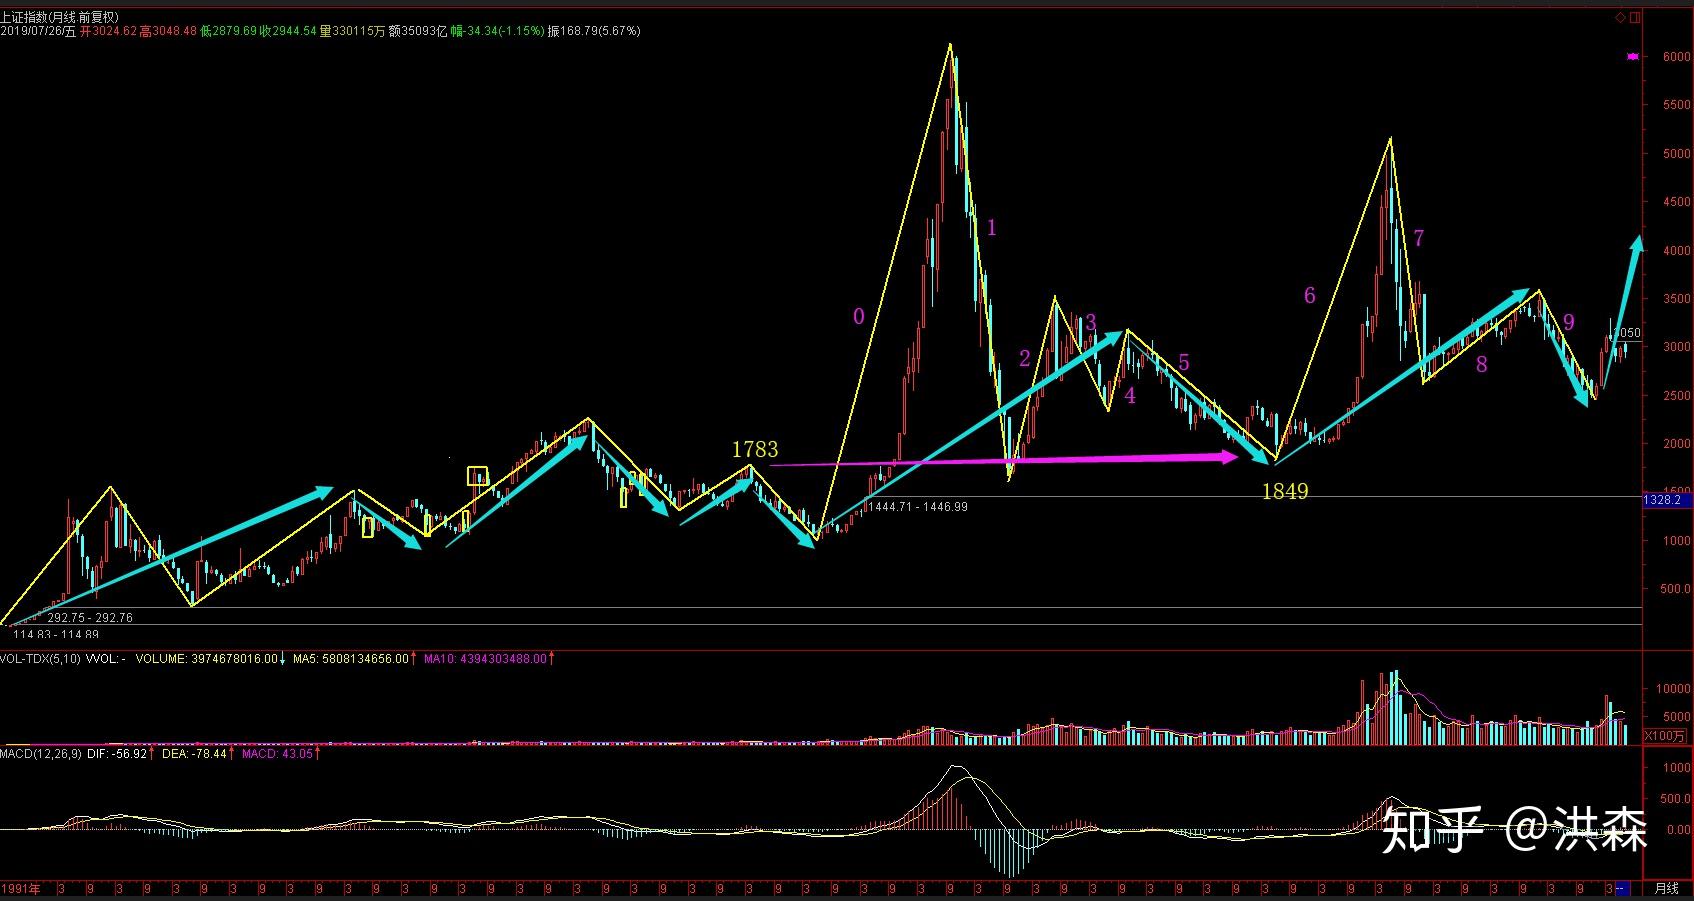The width and height of the screenshot is (1694, 901).
Task: Click the blue highlighted date cell on time axis
Action: [1623, 888]
